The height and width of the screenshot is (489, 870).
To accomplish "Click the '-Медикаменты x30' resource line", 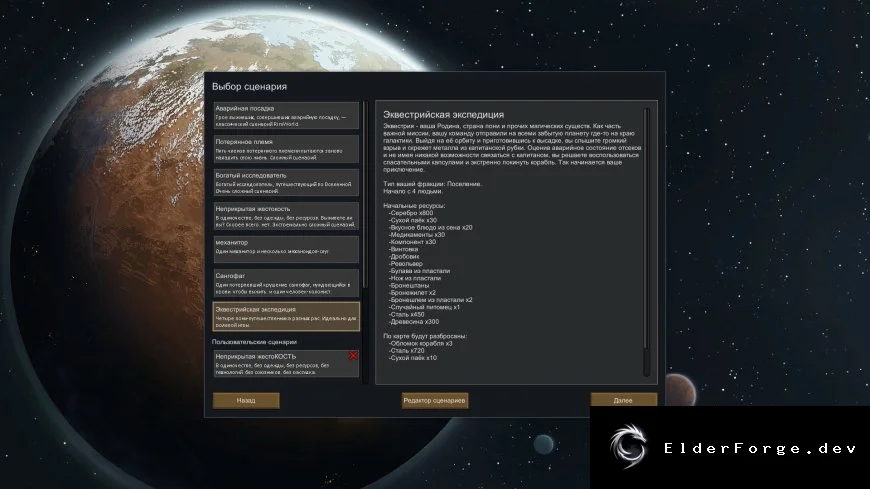I will click(x=416, y=234).
